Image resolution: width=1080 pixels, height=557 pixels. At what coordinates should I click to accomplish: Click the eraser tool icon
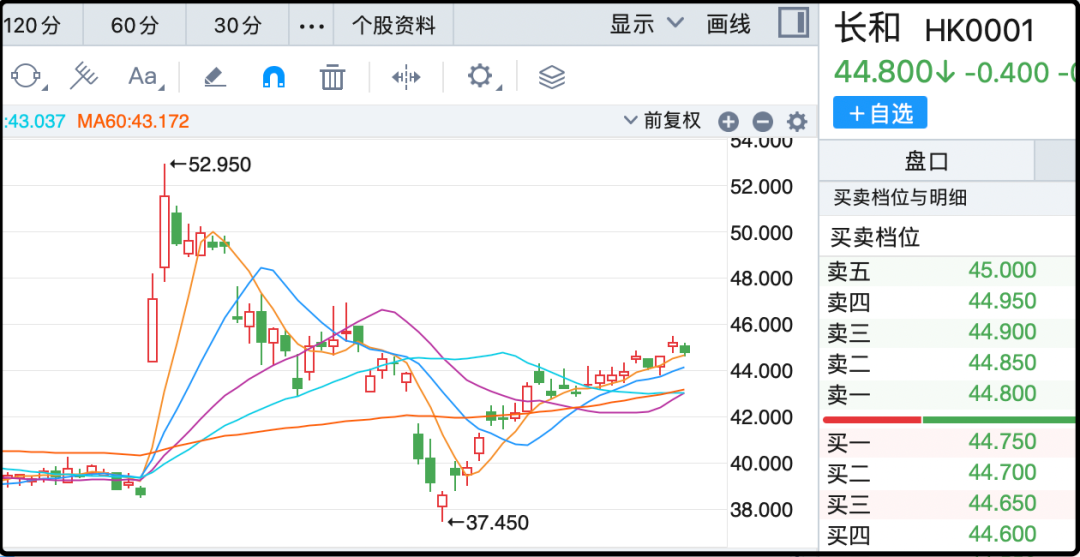click(x=214, y=76)
